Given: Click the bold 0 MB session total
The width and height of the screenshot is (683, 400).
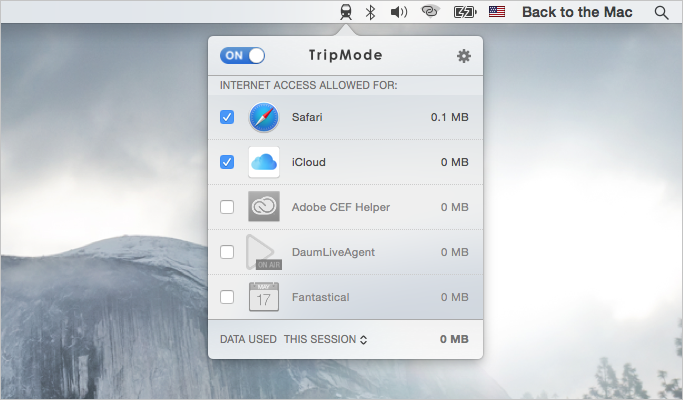Looking at the screenshot, I should pyautogui.click(x=454, y=339).
